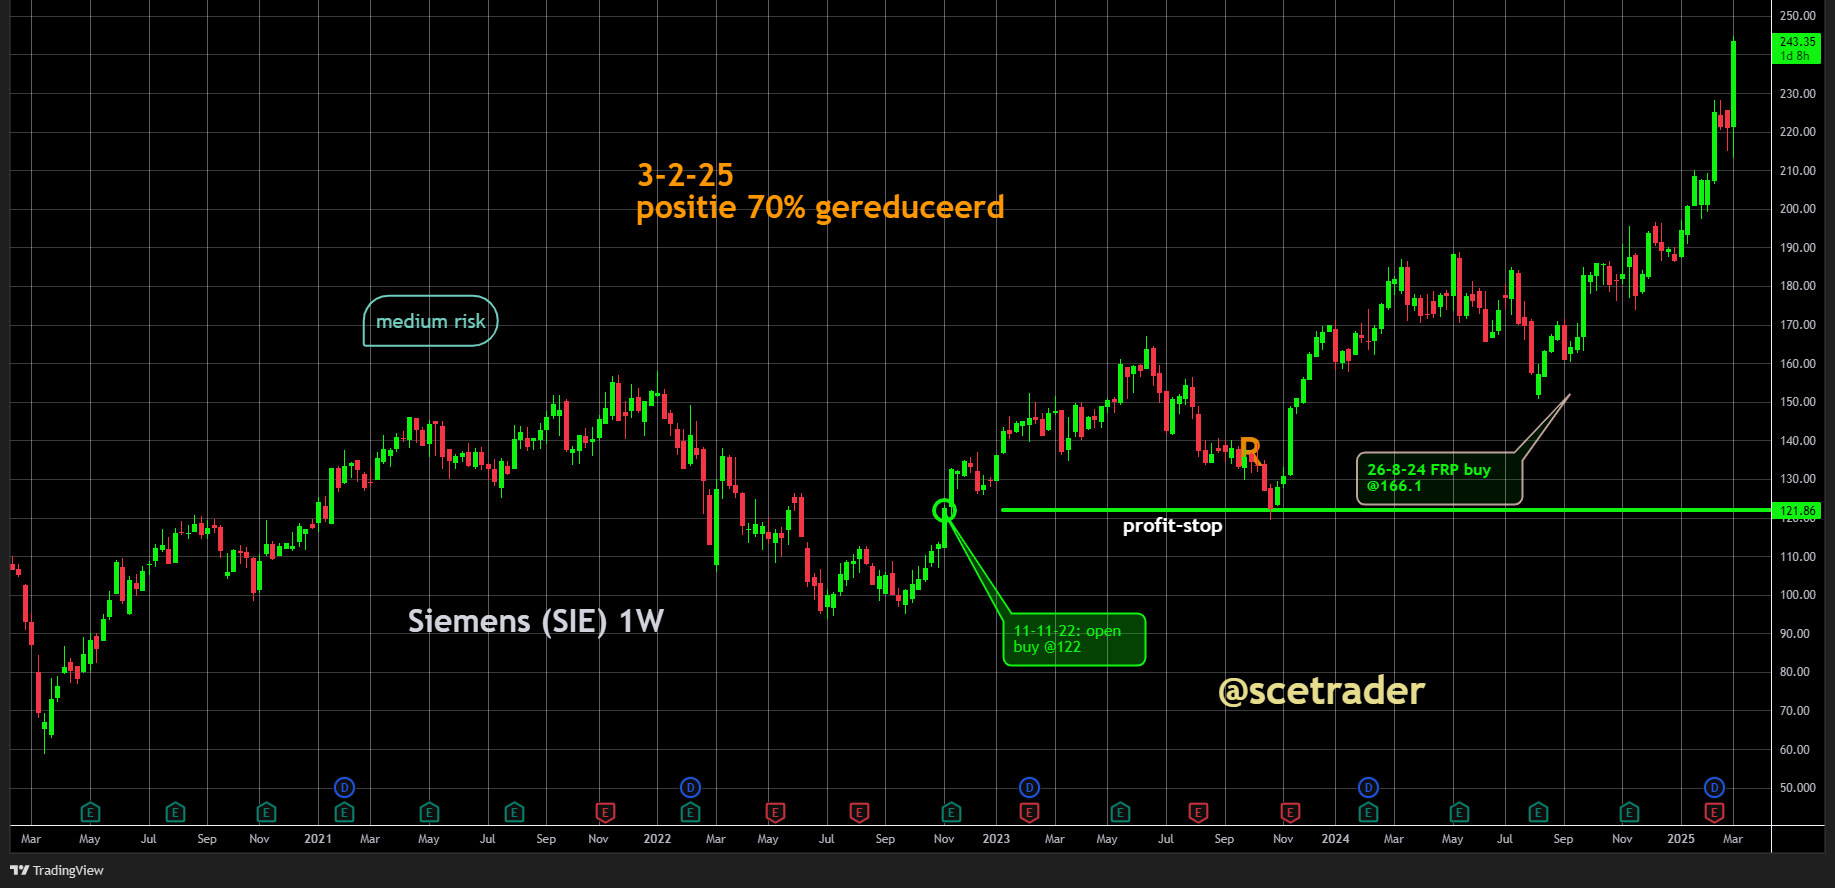Select the '@scetrader' text label
This screenshot has width=1835, height=888.
tap(1321, 691)
